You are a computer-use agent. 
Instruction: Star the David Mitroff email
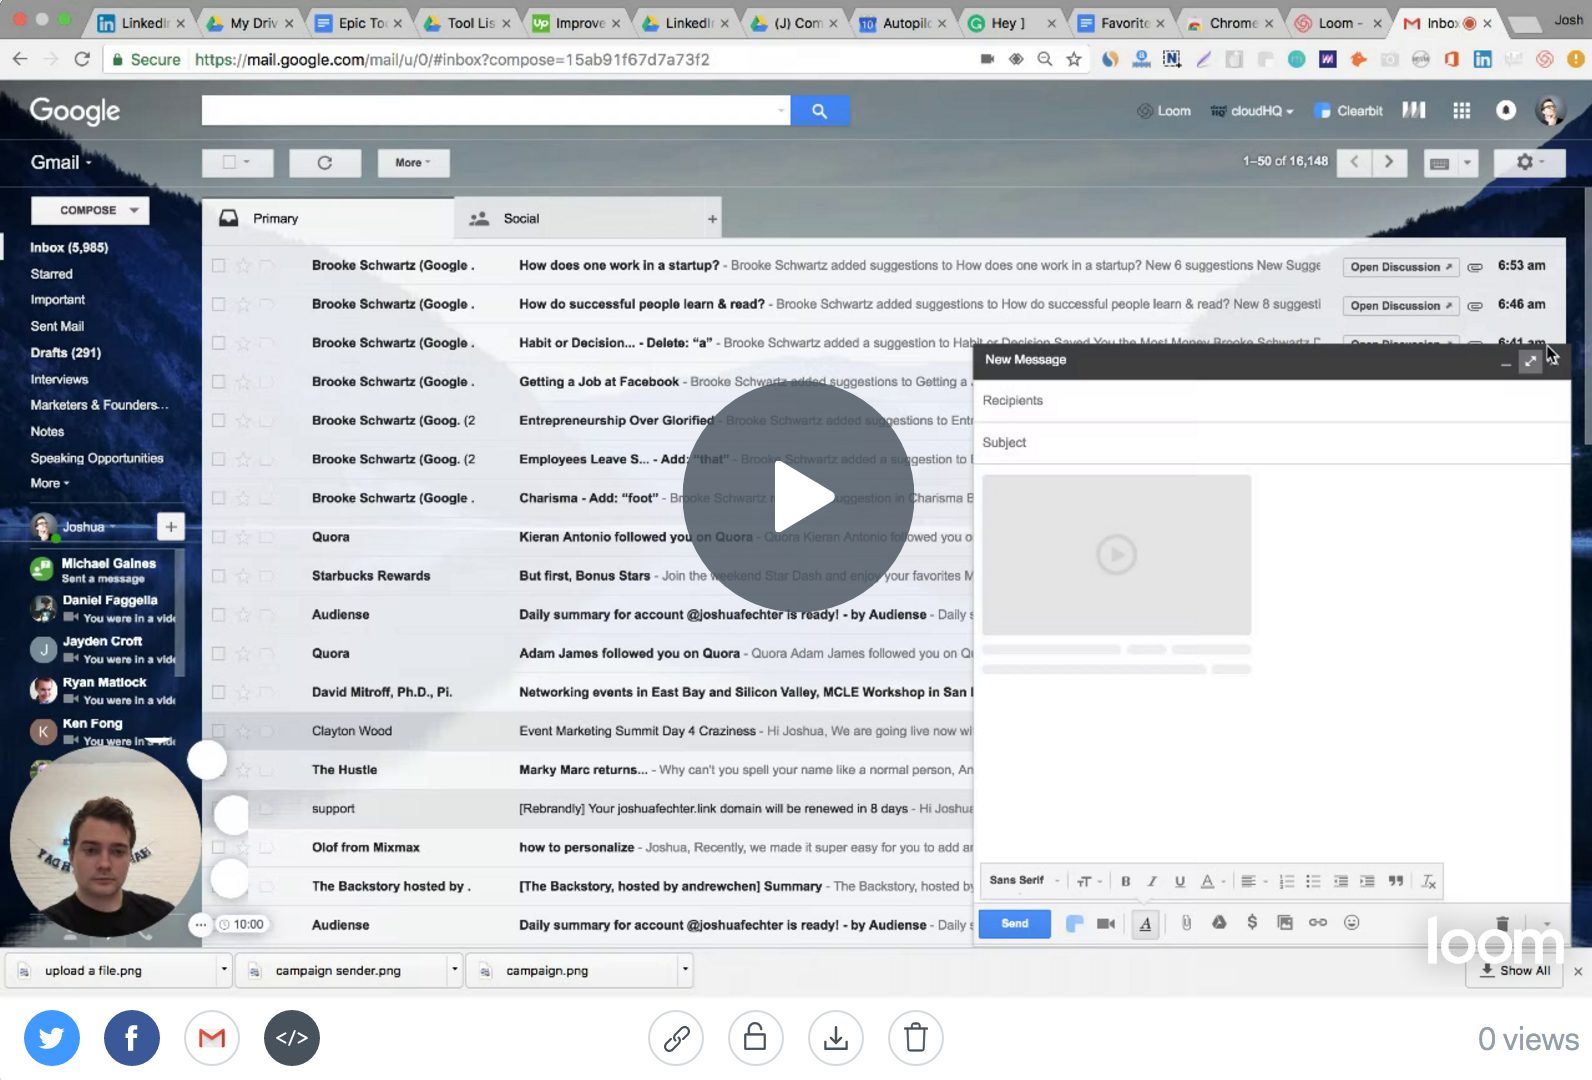(x=242, y=692)
